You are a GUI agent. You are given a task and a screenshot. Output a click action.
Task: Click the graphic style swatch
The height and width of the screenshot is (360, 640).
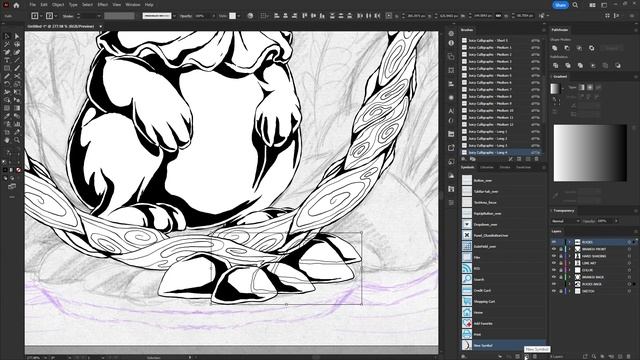tap(232, 16)
